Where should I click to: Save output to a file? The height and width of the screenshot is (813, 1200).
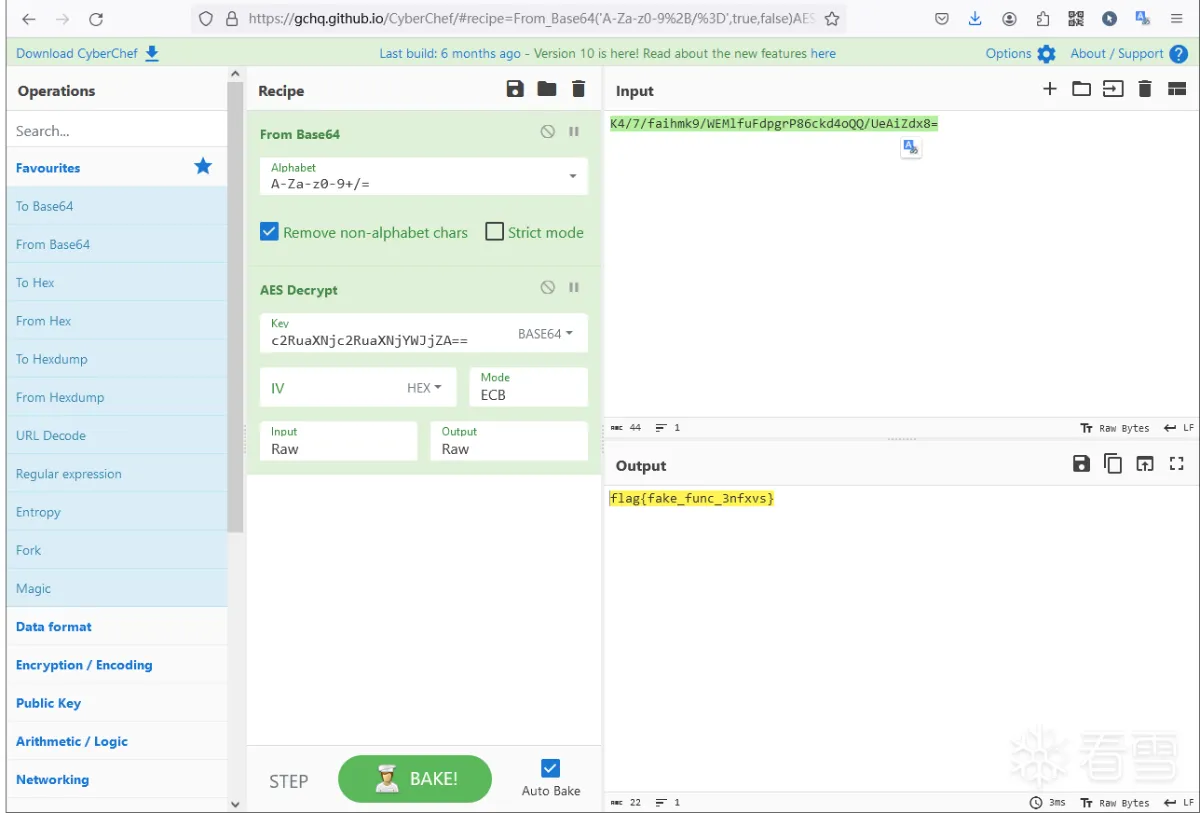1081,464
